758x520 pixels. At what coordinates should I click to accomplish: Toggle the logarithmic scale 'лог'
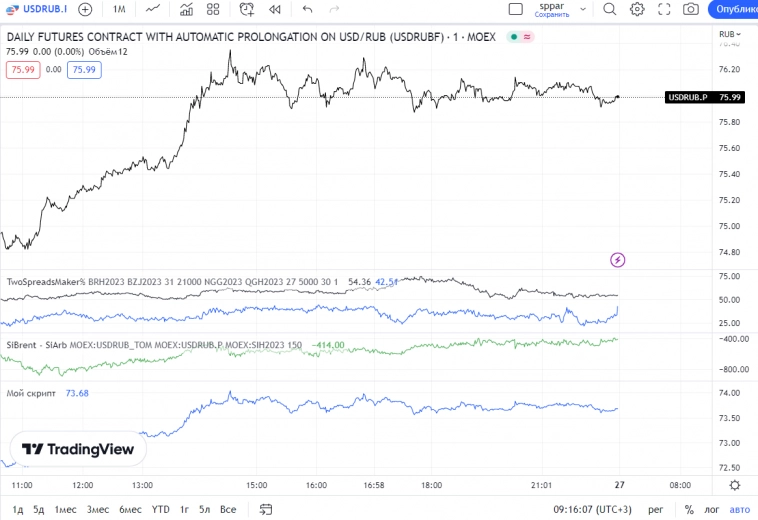712,509
